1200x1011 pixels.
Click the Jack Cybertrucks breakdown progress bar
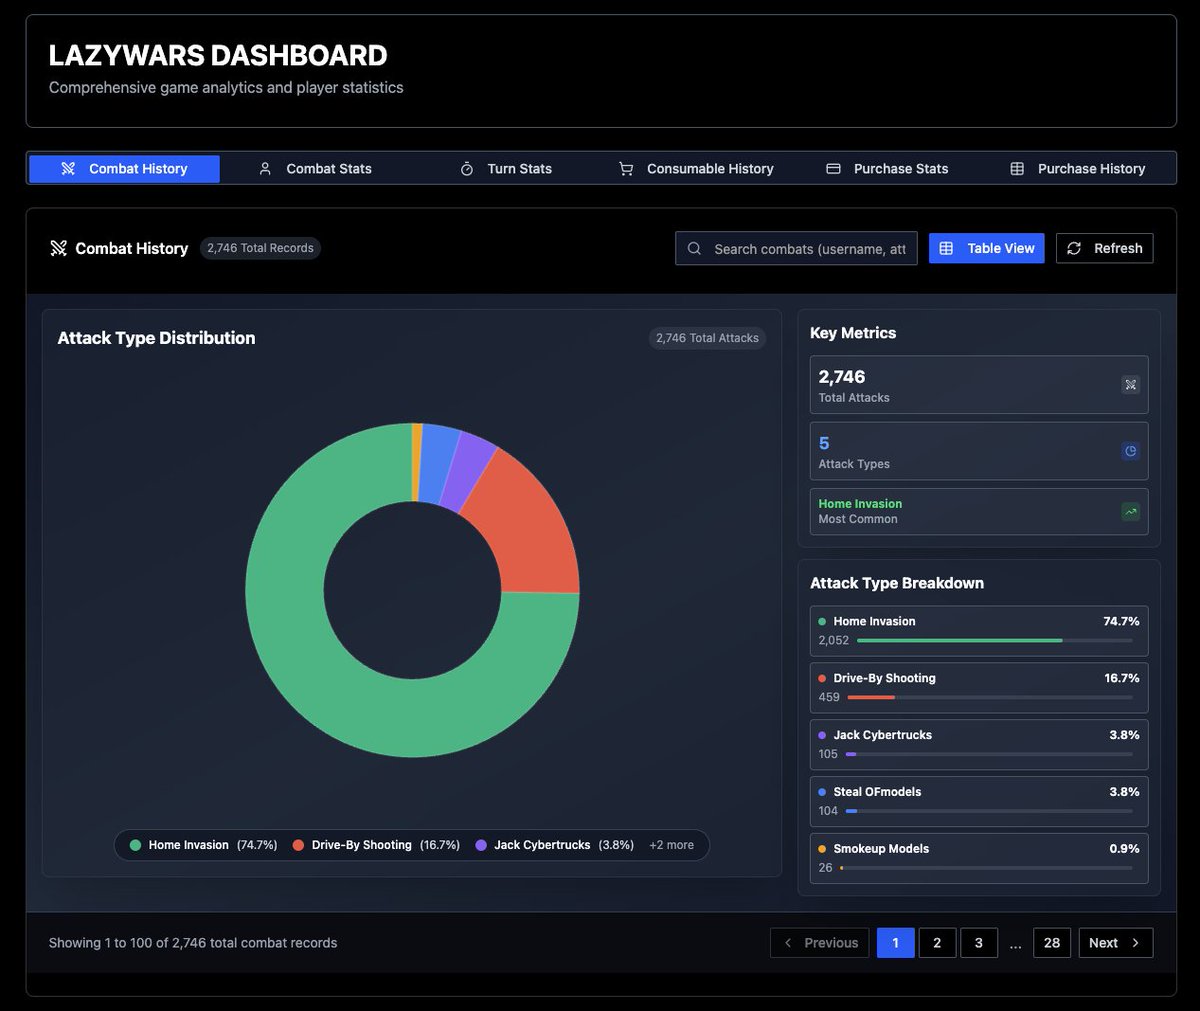click(x=989, y=754)
